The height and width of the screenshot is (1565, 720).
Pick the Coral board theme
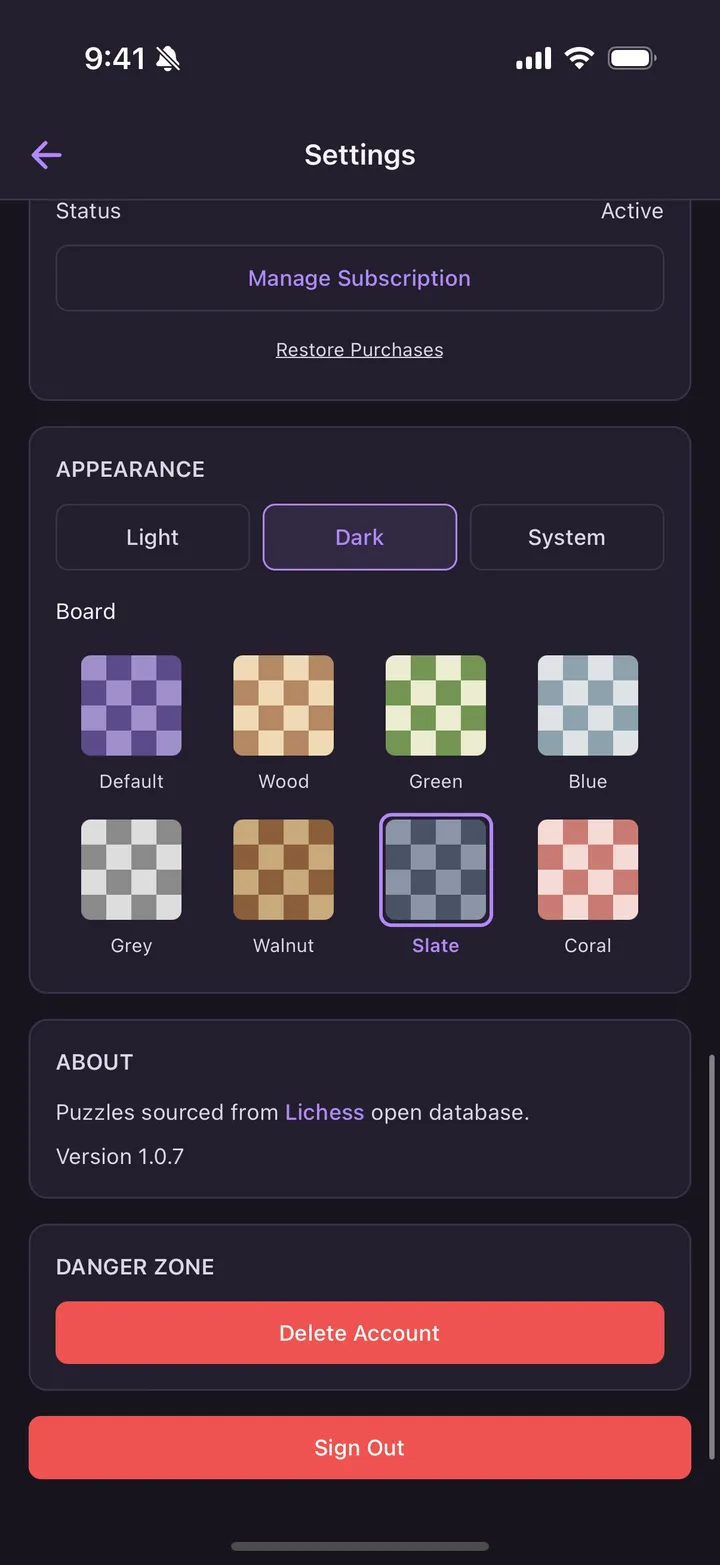tap(588, 870)
